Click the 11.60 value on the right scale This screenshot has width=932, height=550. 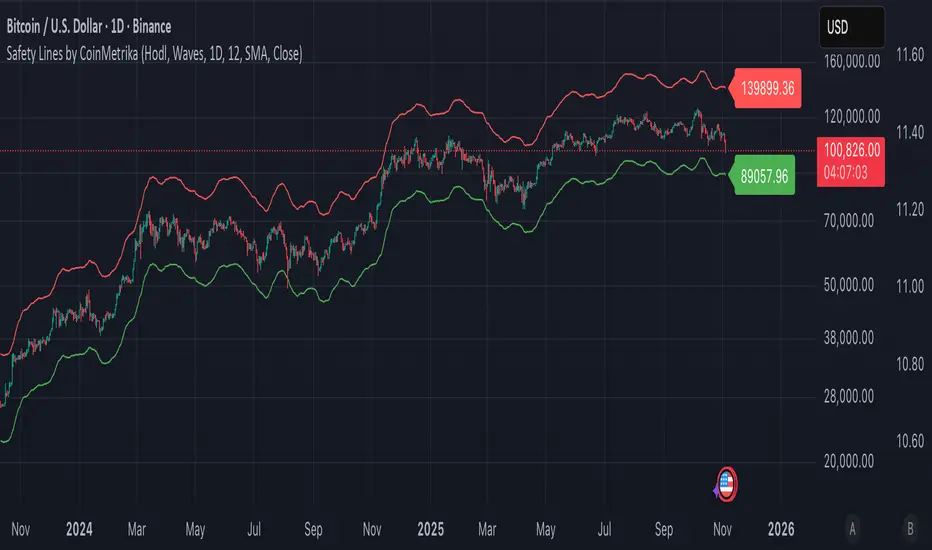[x=908, y=56]
